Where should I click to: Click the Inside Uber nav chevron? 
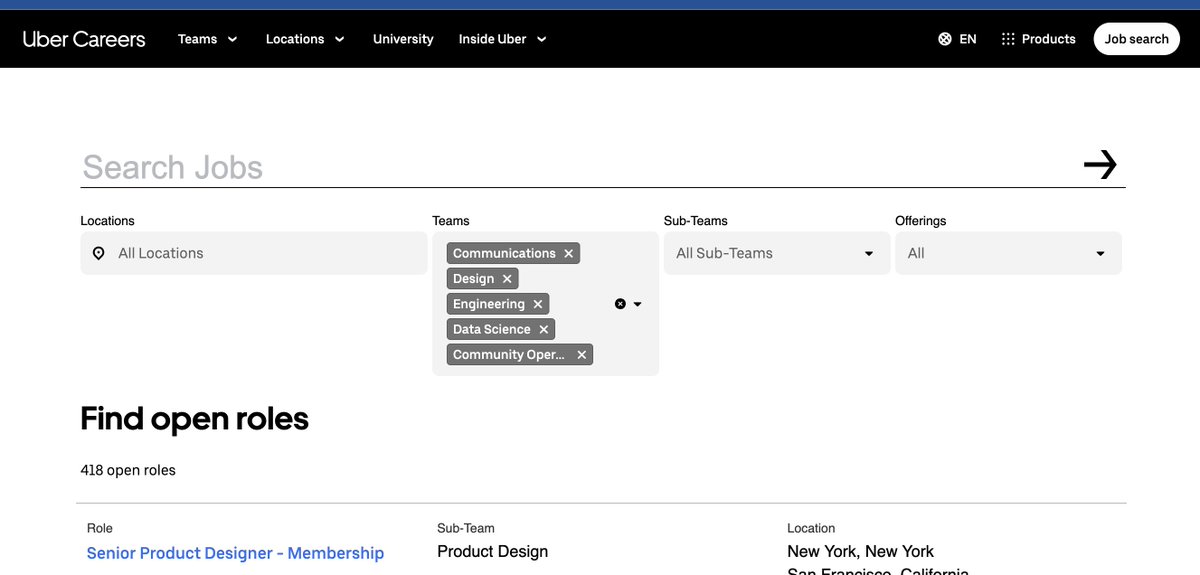coord(542,39)
